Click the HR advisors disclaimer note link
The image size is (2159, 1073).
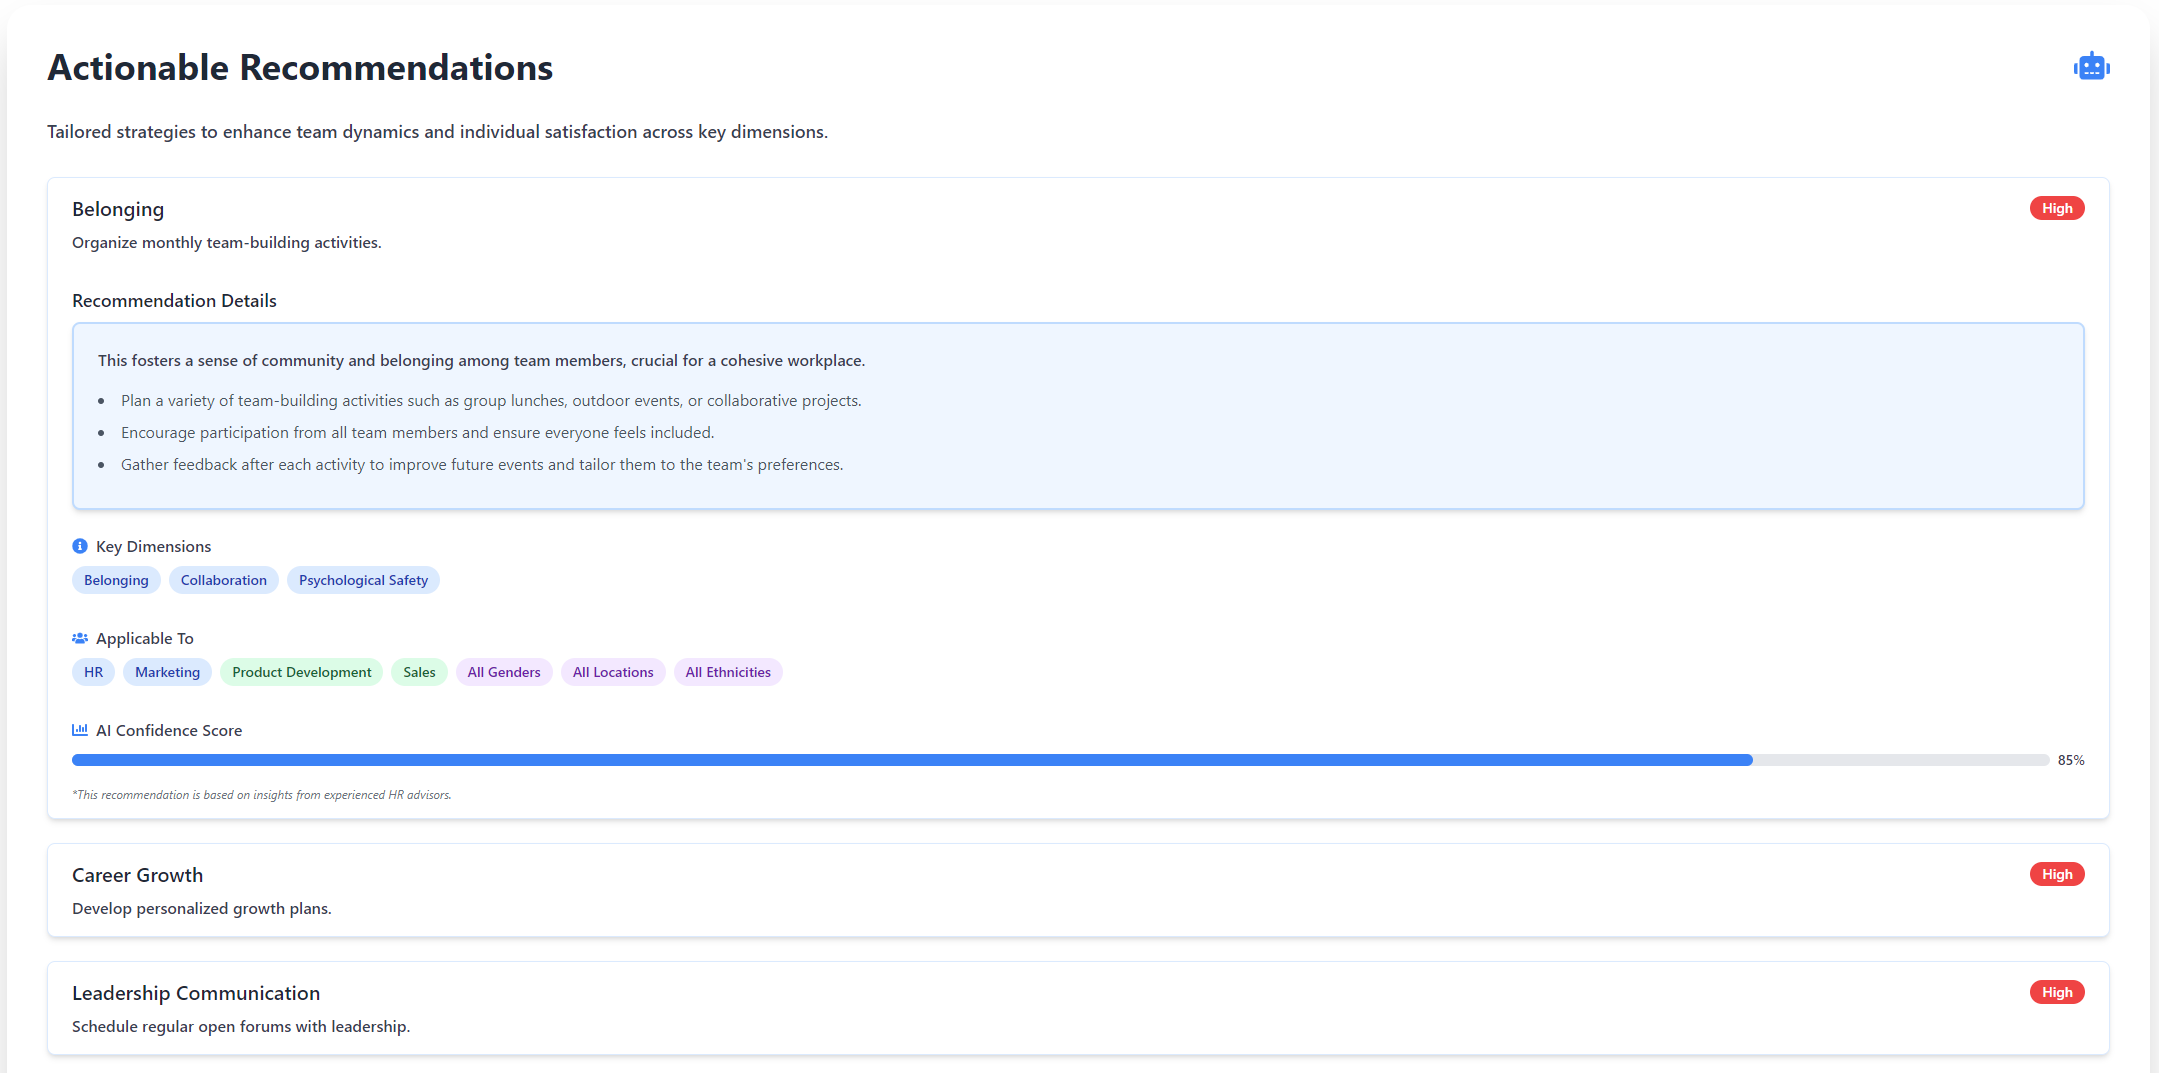pyautogui.click(x=261, y=795)
